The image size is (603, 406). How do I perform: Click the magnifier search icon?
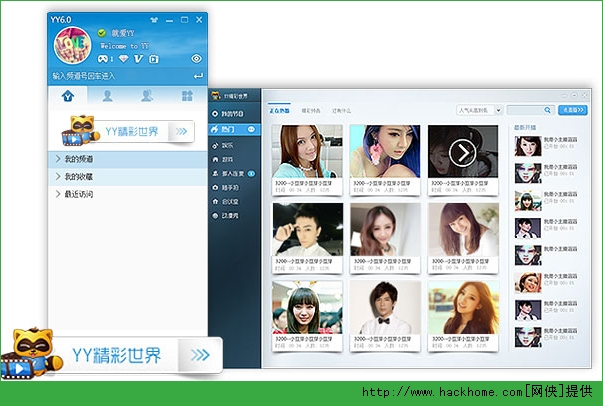point(548,110)
